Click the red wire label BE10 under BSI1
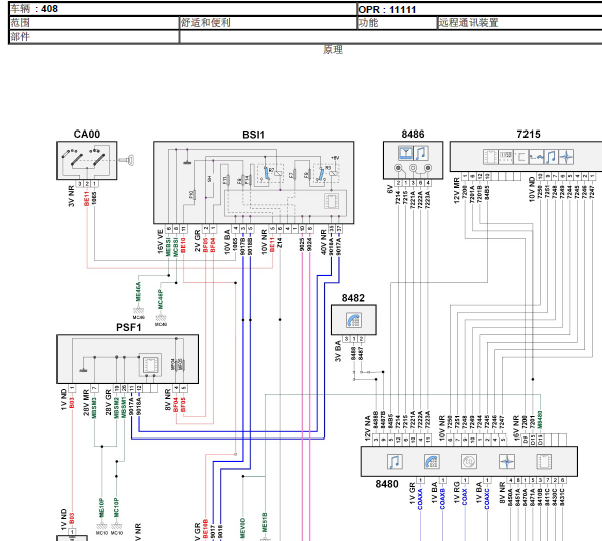The width and height of the screenshot is (602, 541). point(183,245)
